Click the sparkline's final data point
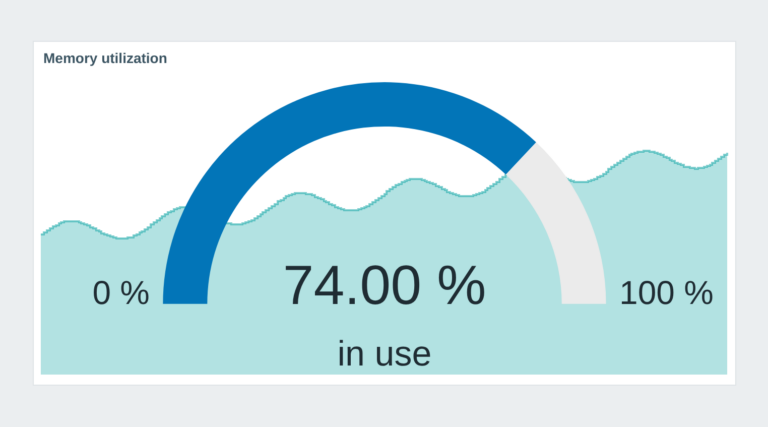This screenshot has height=427, width=768. pos(726,154)
